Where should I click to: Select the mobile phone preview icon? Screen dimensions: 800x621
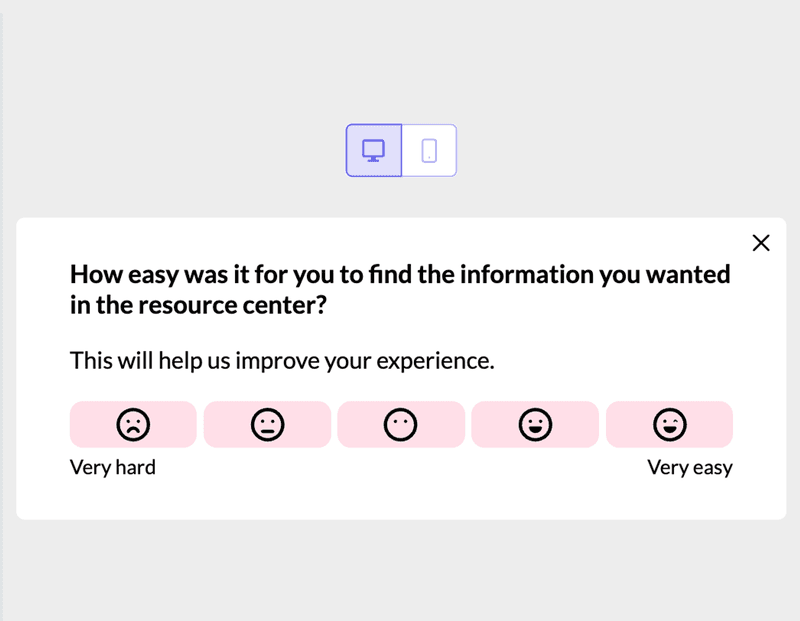tap(428, 149)
